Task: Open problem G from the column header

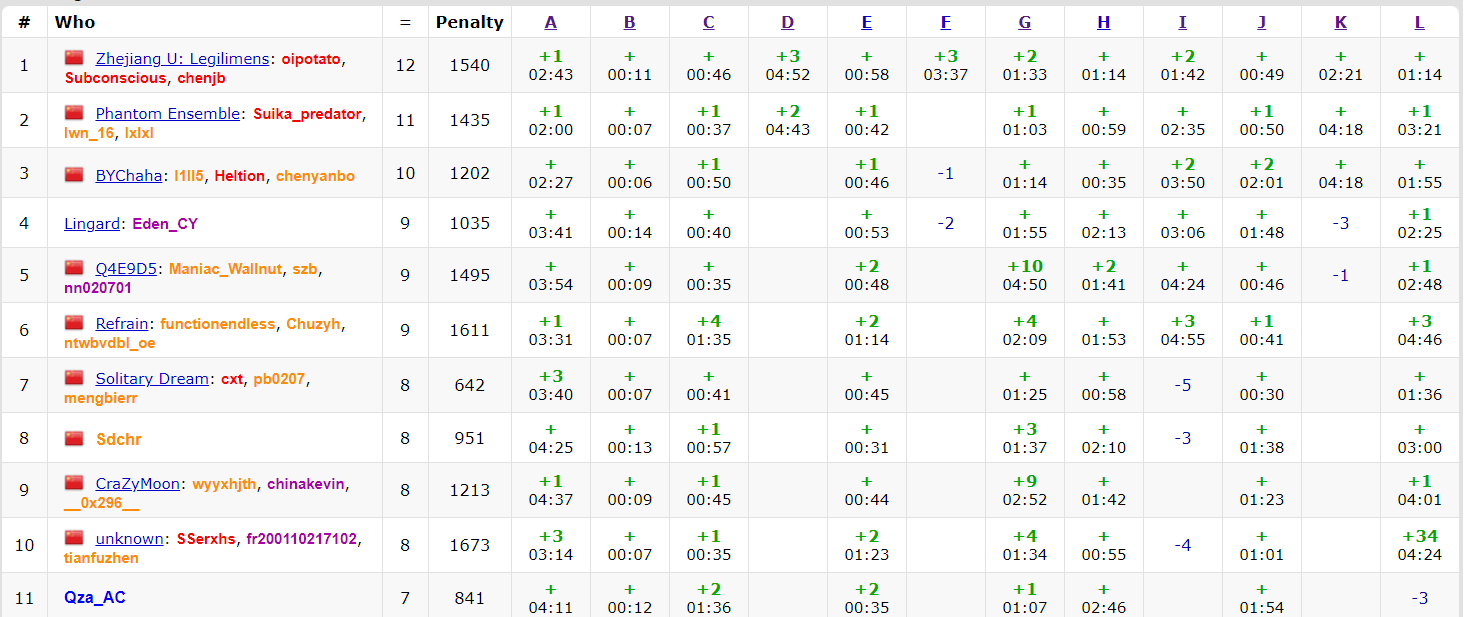Action: coord(1024,22)
